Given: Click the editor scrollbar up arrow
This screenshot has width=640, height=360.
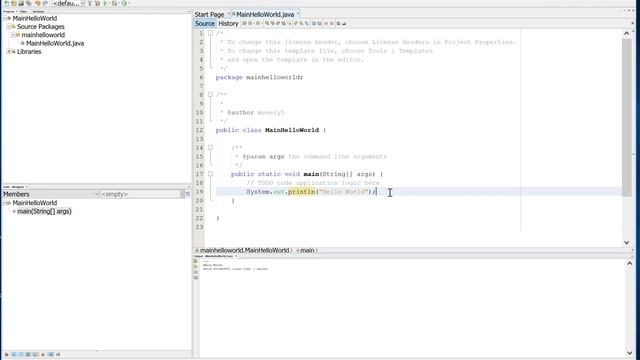Looking at the screenshot, I should [x=627, y=33].
